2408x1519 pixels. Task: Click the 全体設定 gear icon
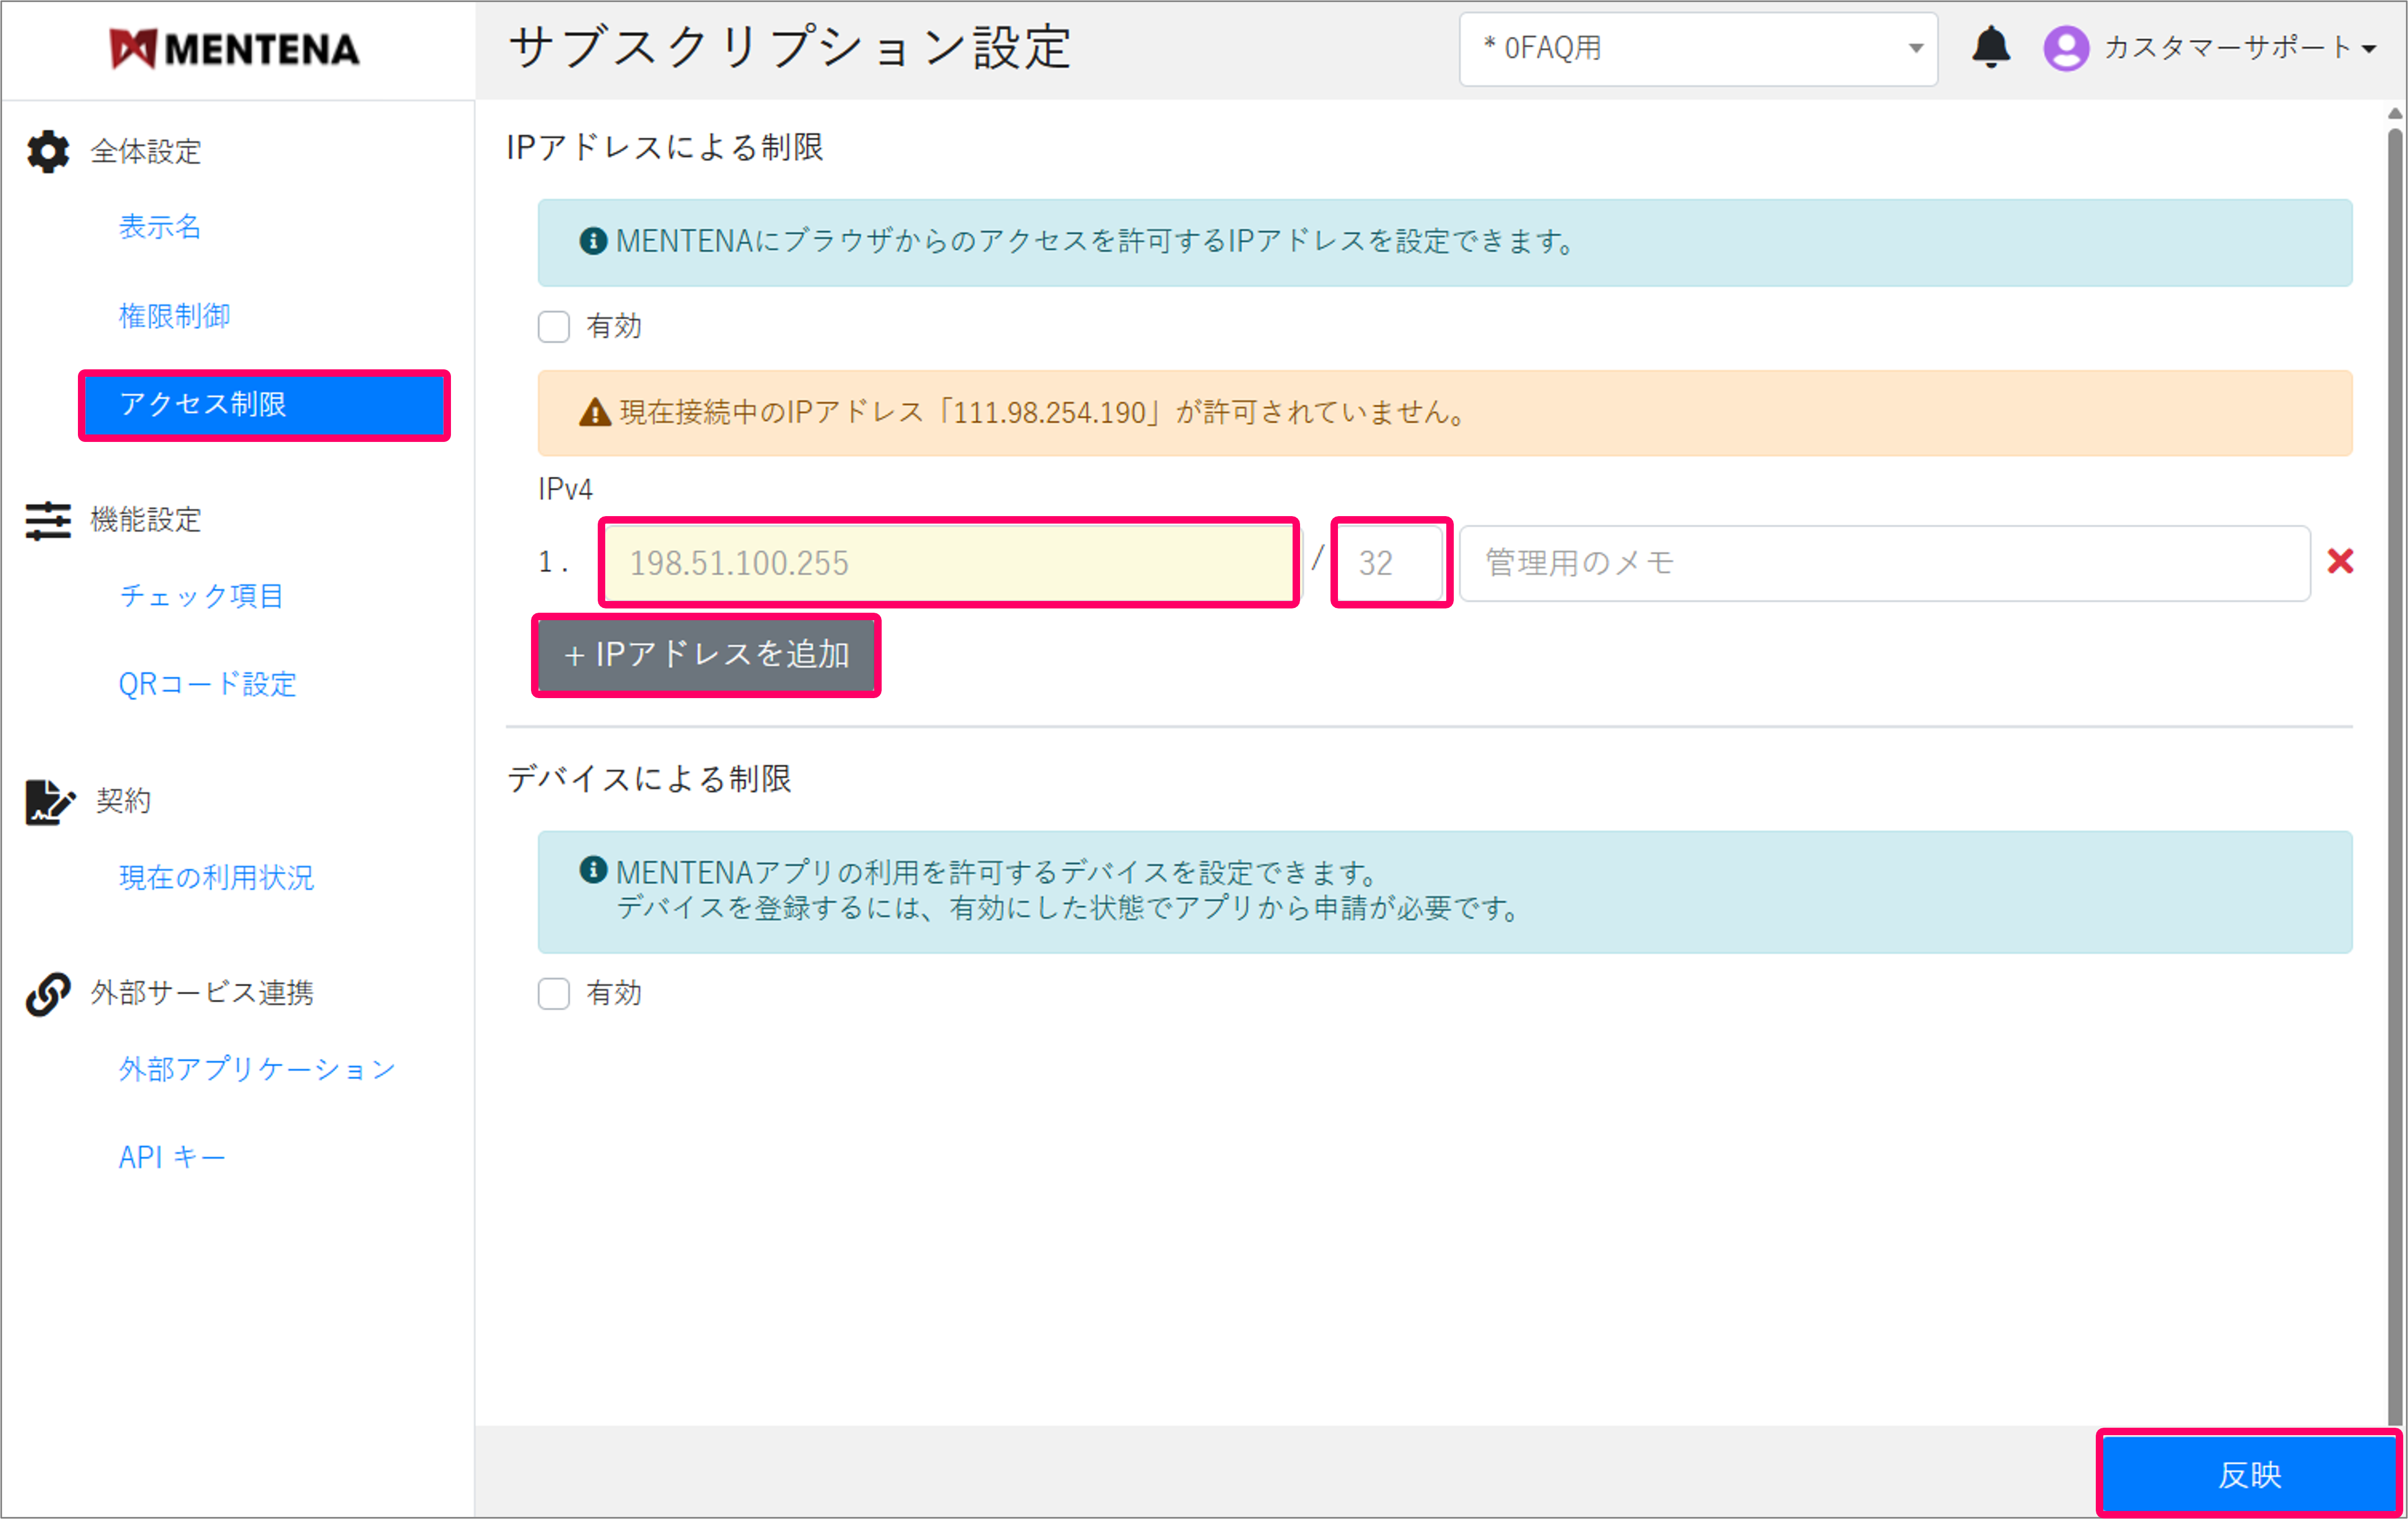click(x=47, y=152)
